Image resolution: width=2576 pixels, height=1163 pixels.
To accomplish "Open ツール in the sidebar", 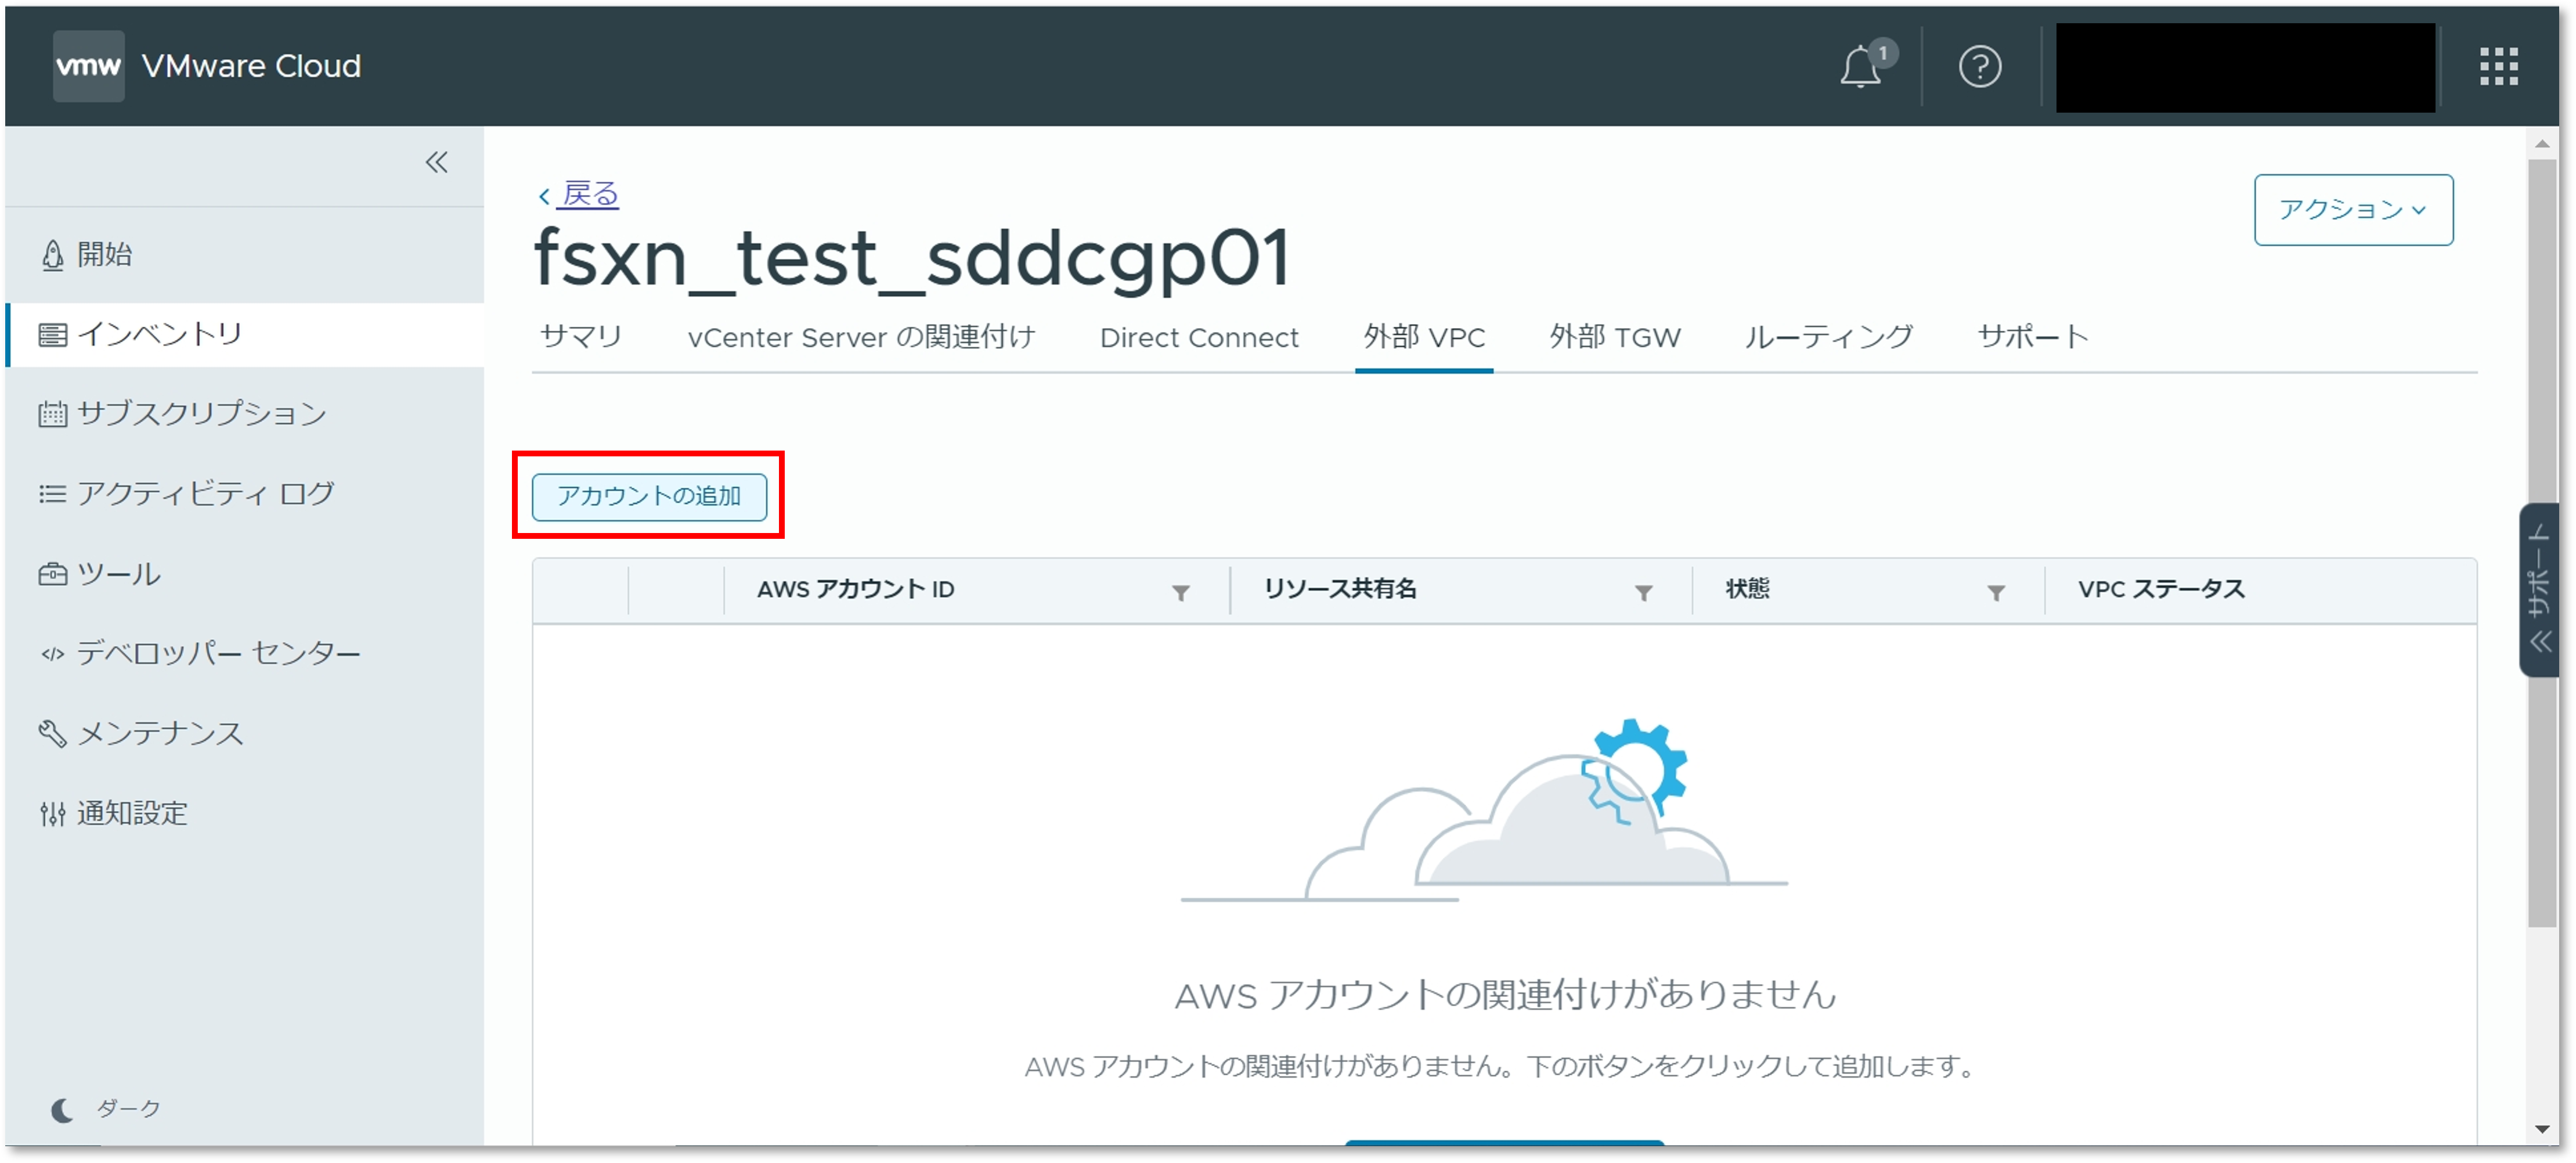I will [99, 573].
